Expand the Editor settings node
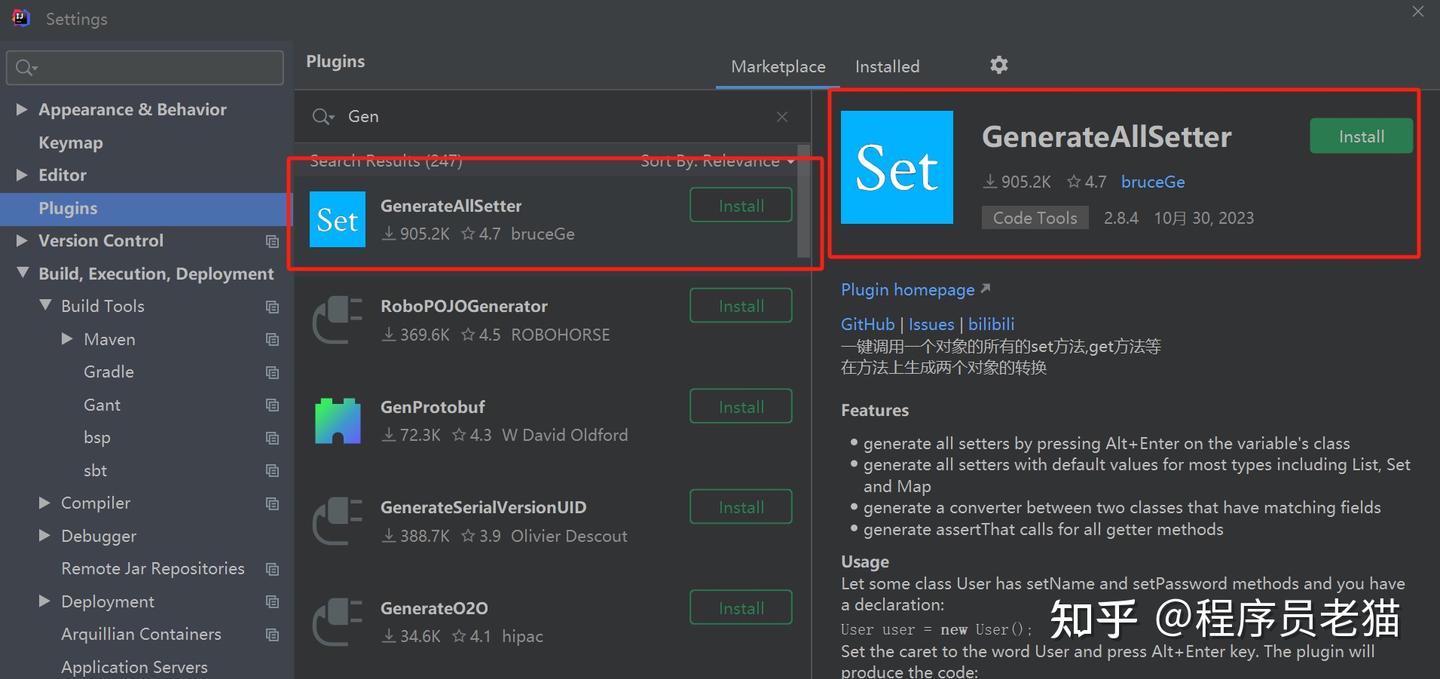Image resolution: width=1440 pixels, height=679 pixels. (x=22, y=175)
